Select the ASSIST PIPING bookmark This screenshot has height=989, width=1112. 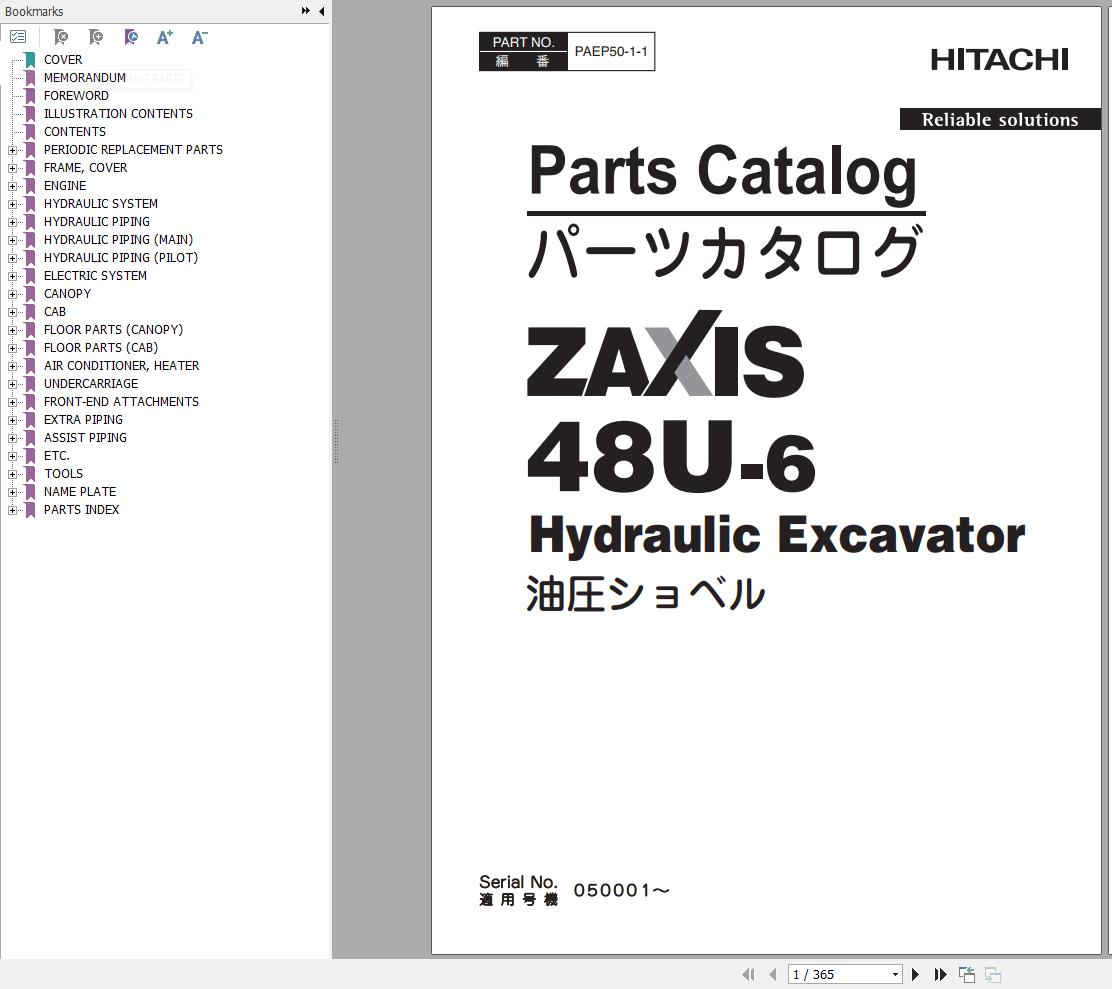[x=86, y=437]
